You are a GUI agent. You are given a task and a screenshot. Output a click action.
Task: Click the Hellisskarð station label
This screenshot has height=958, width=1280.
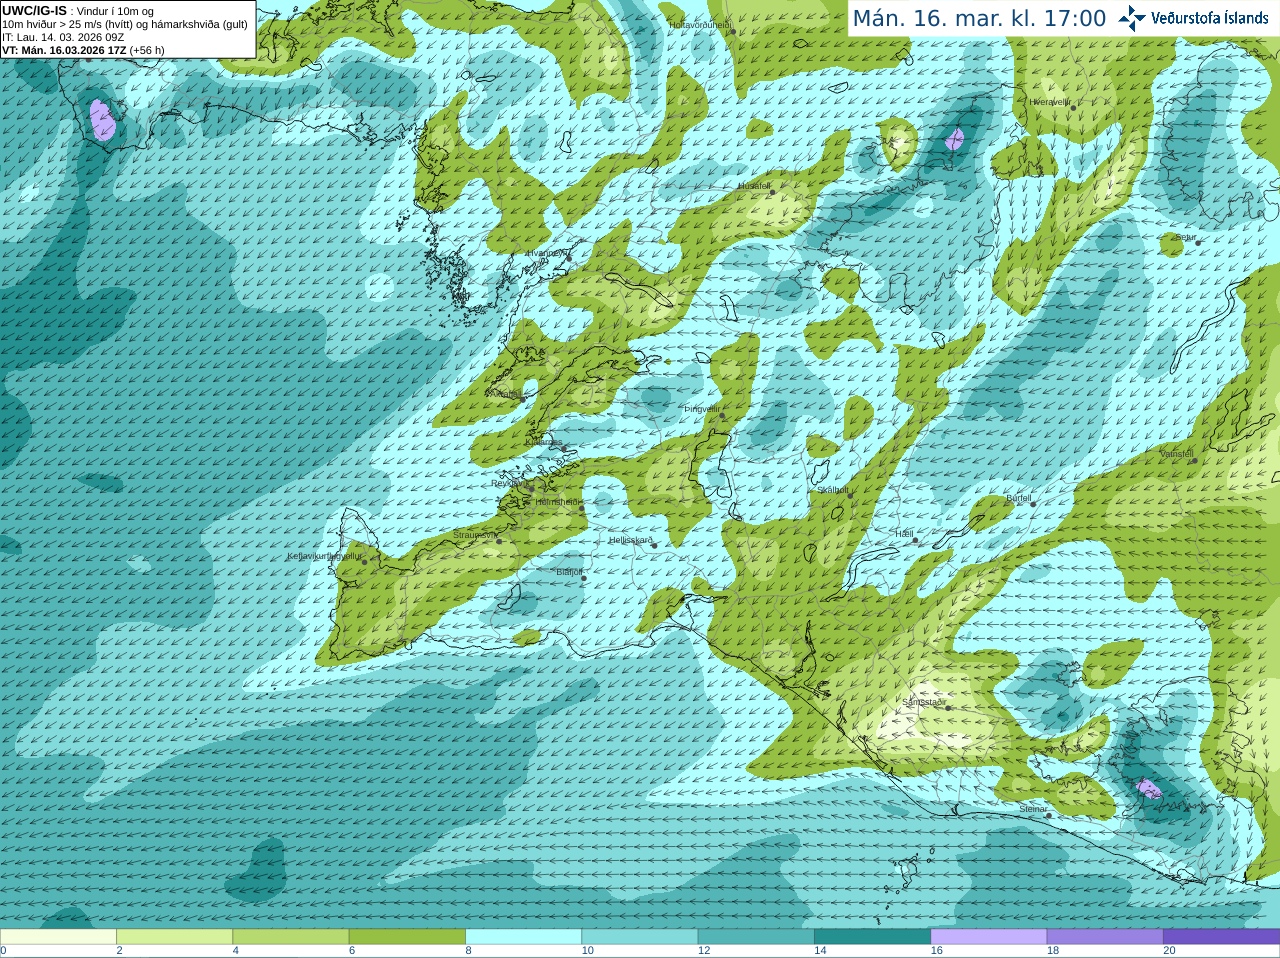(x=630, y=540)
